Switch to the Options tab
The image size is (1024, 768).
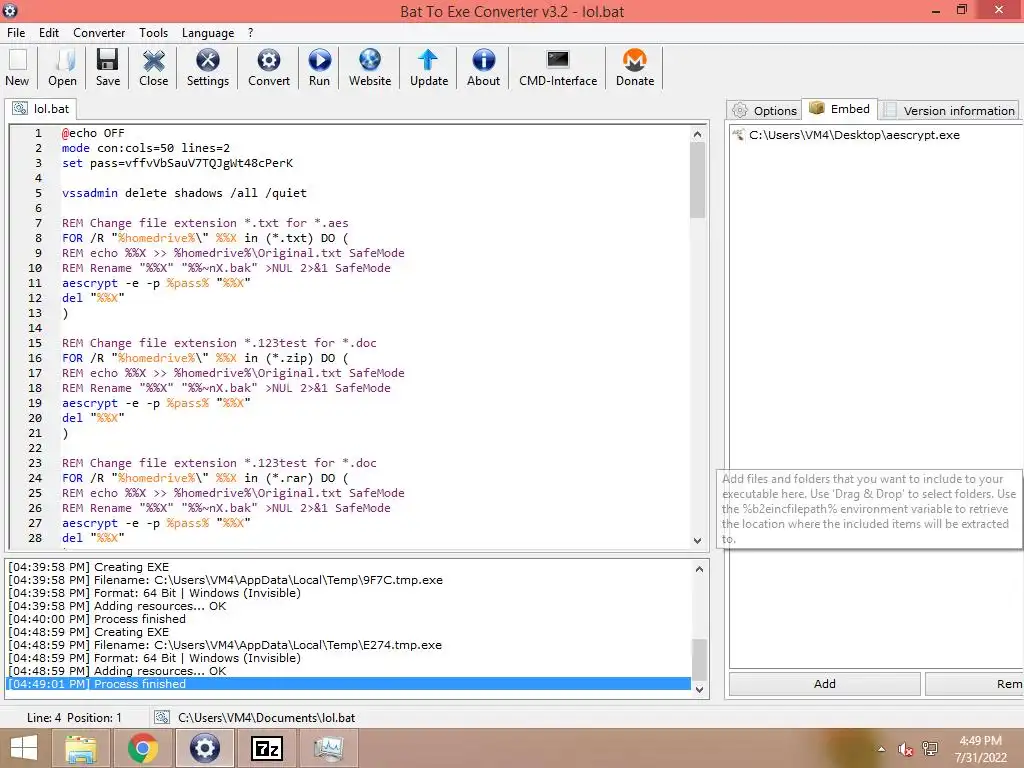click(x=765, y=110)
